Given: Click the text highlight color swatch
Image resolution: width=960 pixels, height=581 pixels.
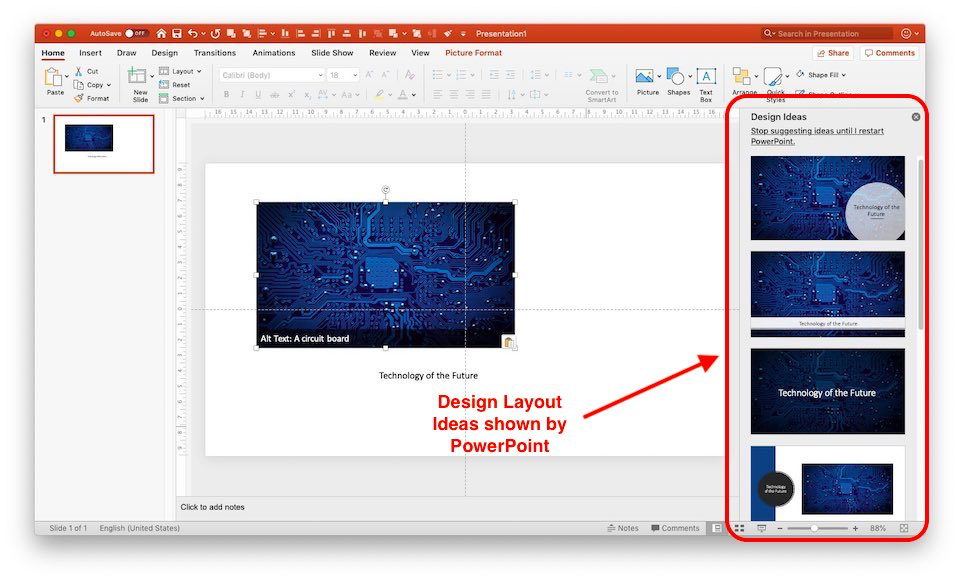Looking at the screenshot, I should pyautogui.click(x=380, y=95).
